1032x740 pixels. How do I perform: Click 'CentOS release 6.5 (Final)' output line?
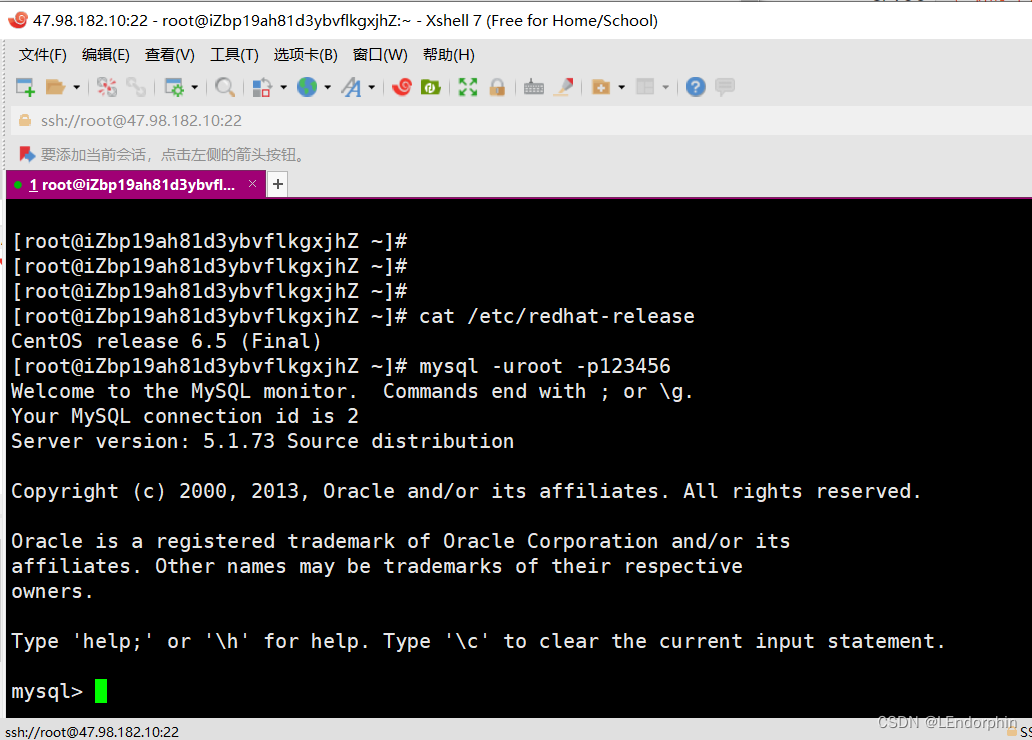click(x=166, y=342)
